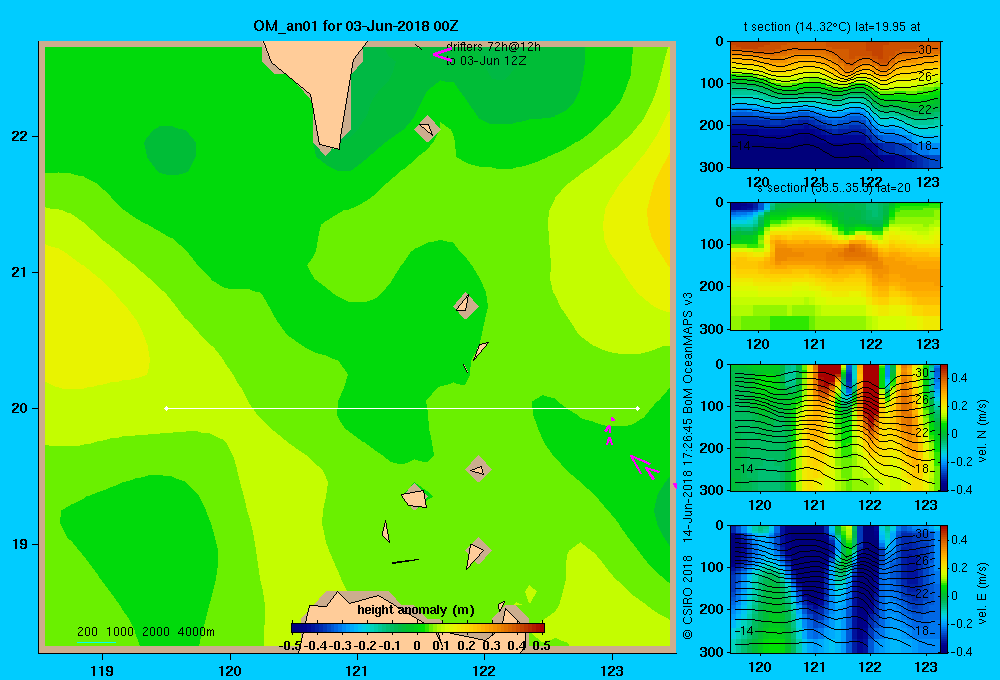1000x680 pixels.
Task: Click the magenta drifter arrow beside drifters label
Action: [442, 54]
